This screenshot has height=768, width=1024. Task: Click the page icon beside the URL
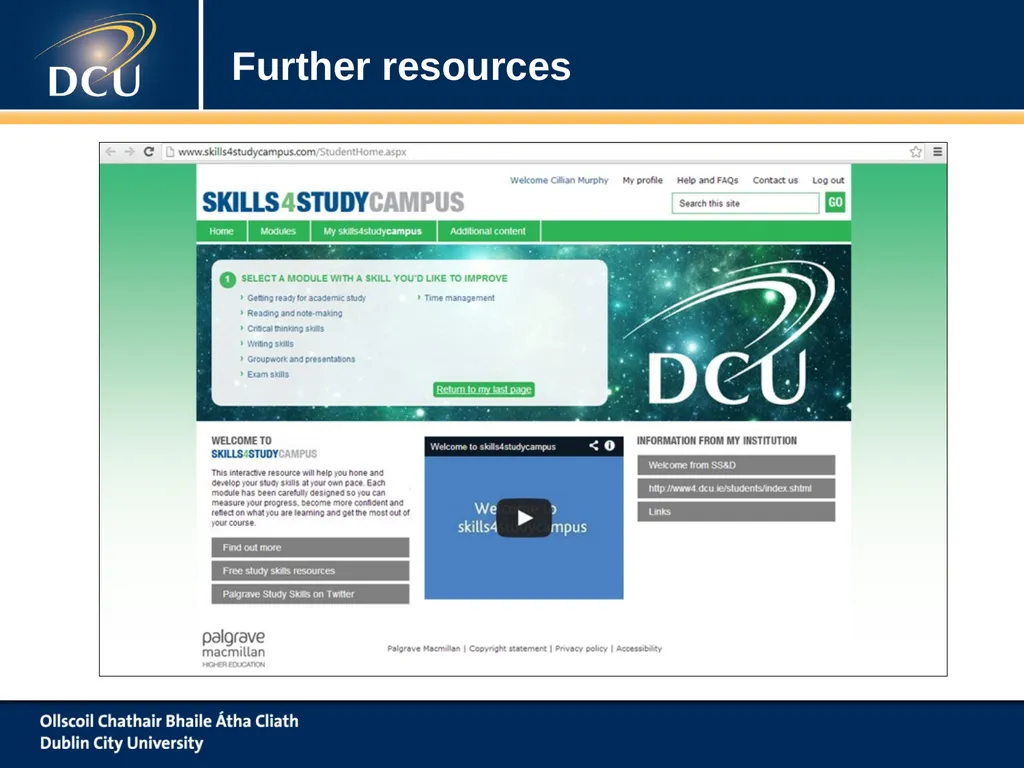pos(170,152)
